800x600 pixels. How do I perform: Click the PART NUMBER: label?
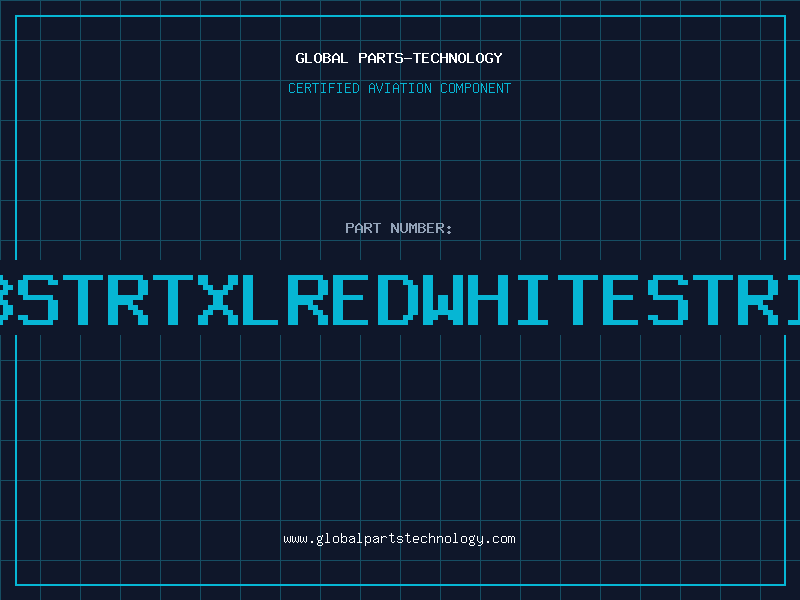[x=399, y=228]
